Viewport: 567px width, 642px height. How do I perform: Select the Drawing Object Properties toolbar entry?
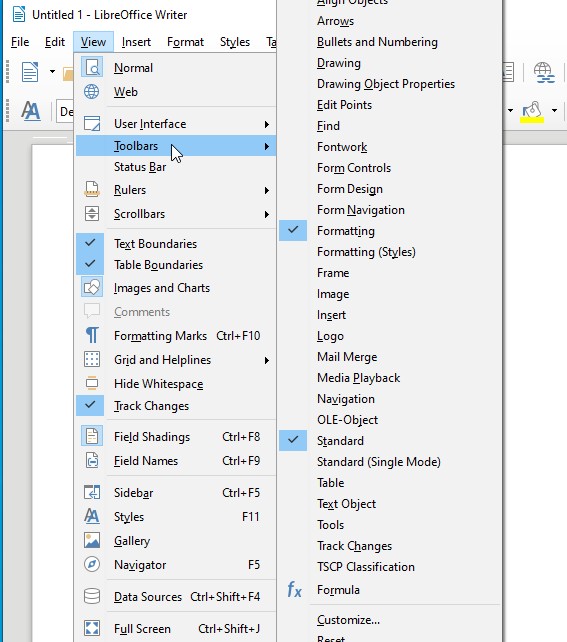pos(389,84)
